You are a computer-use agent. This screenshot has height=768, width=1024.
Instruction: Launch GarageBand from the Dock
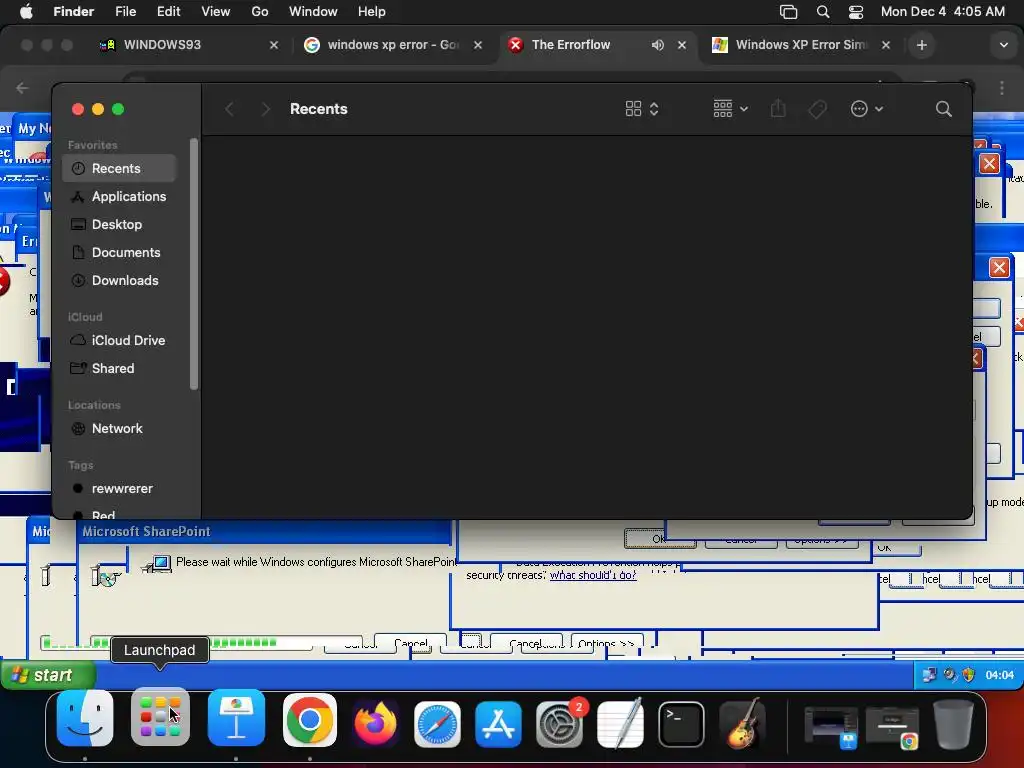[x=742, y=724]
